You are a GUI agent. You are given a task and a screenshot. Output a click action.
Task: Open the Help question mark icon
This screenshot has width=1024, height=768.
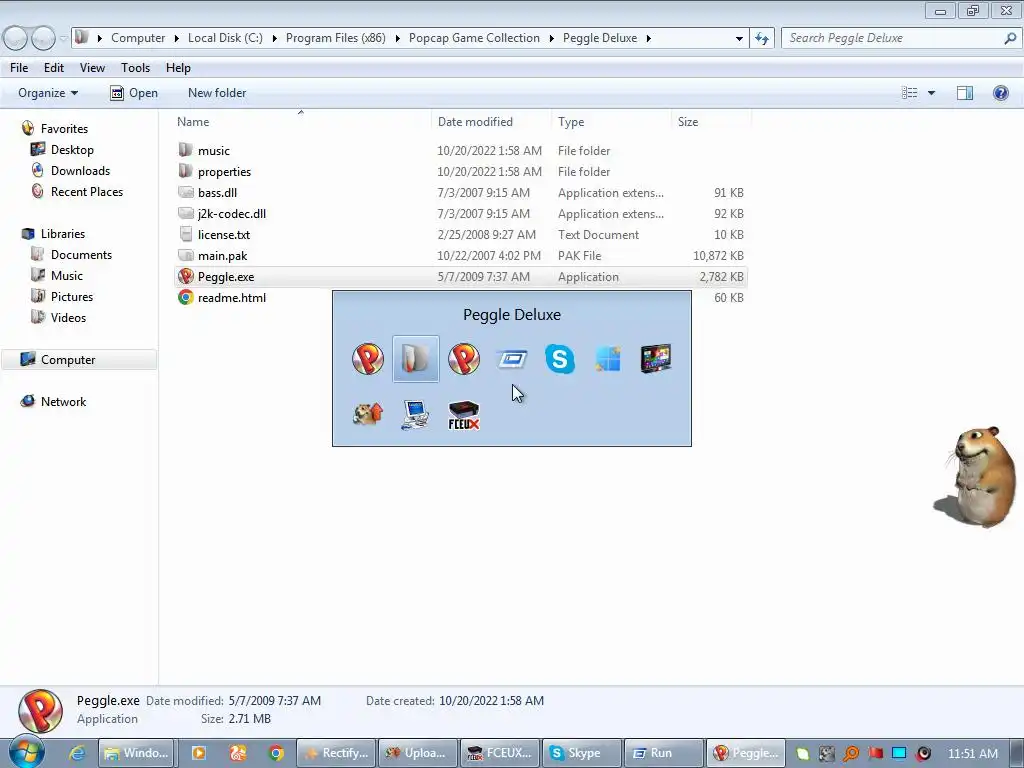1000,93
